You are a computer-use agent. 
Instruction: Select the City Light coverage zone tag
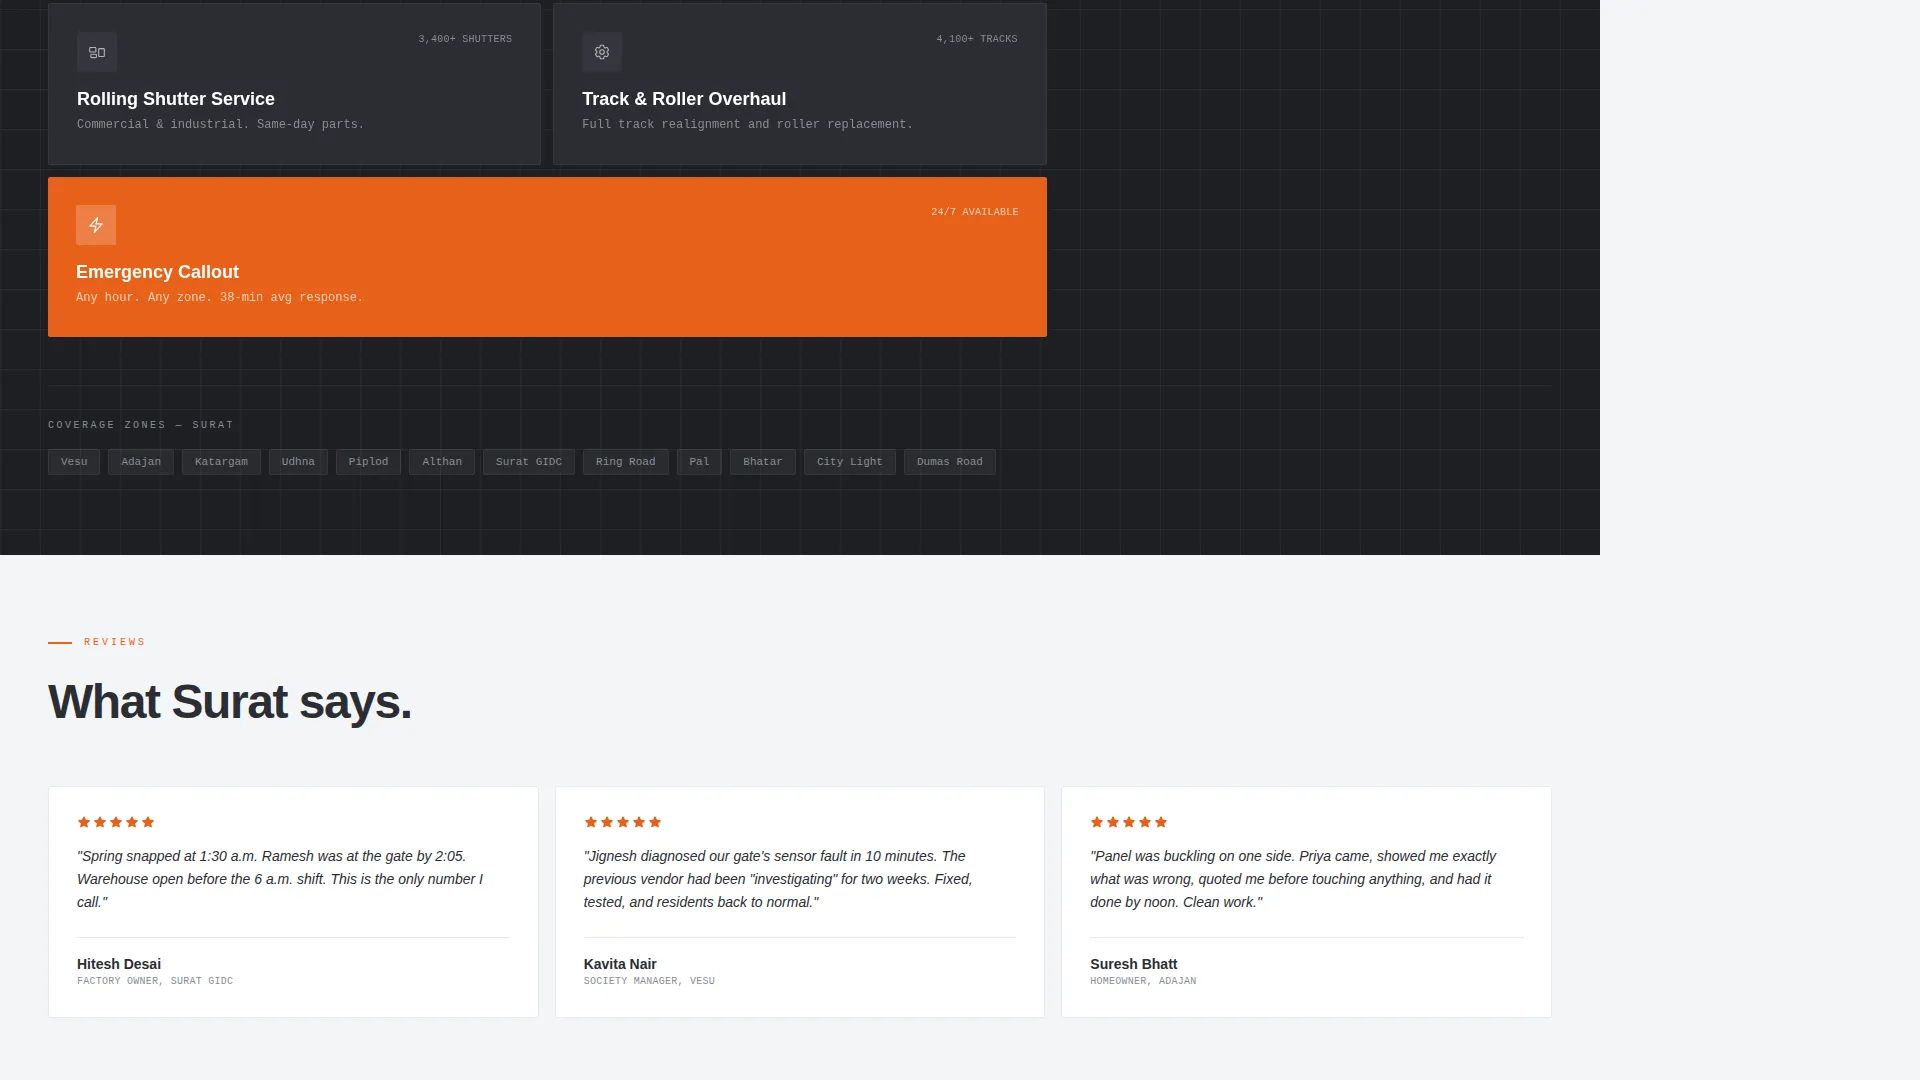coord(850,462)
